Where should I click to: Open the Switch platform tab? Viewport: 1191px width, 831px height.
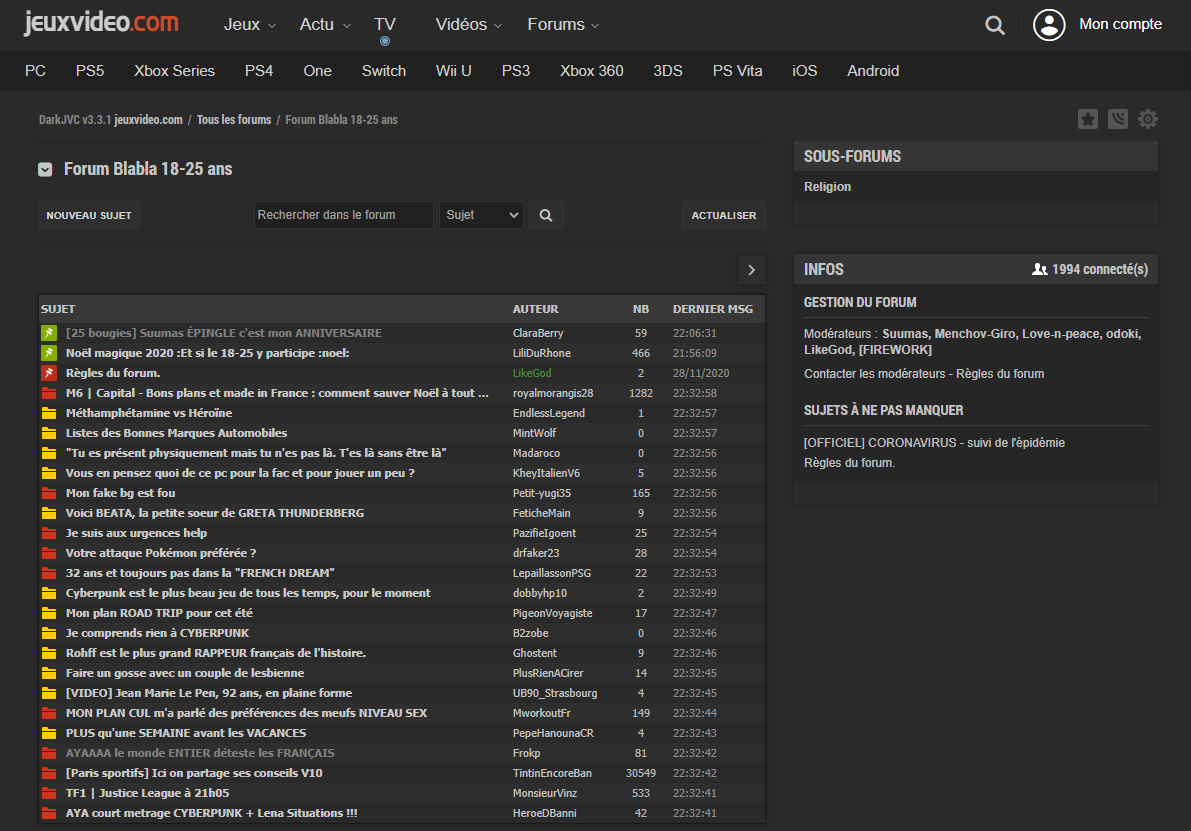[x=384, y=71]
